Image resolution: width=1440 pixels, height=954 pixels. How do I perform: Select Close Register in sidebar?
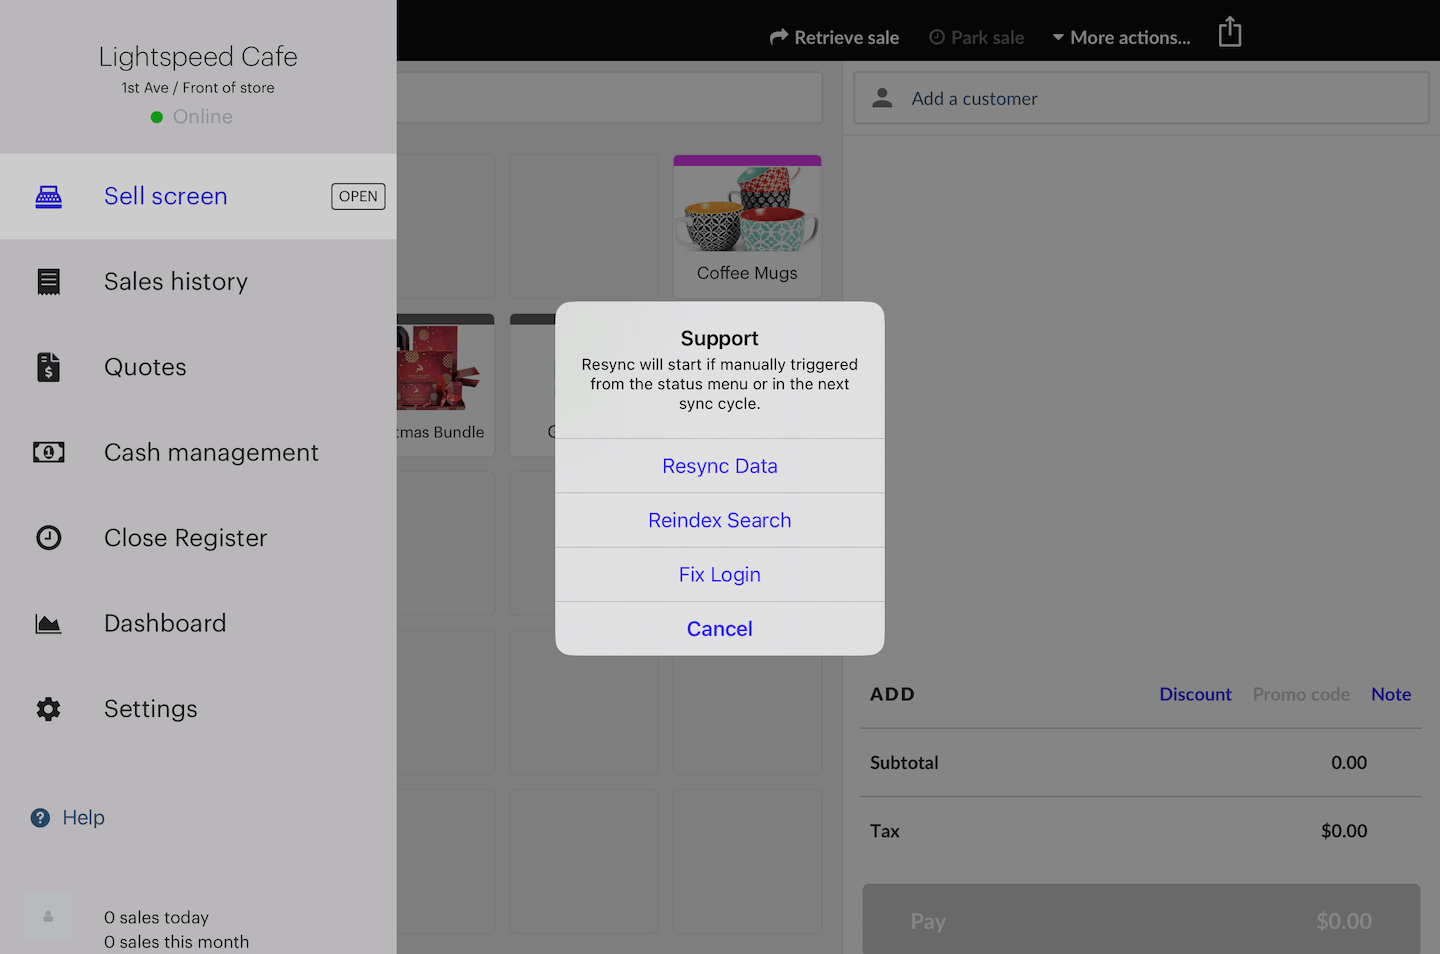pyautogui.click(x=198, y=538)
